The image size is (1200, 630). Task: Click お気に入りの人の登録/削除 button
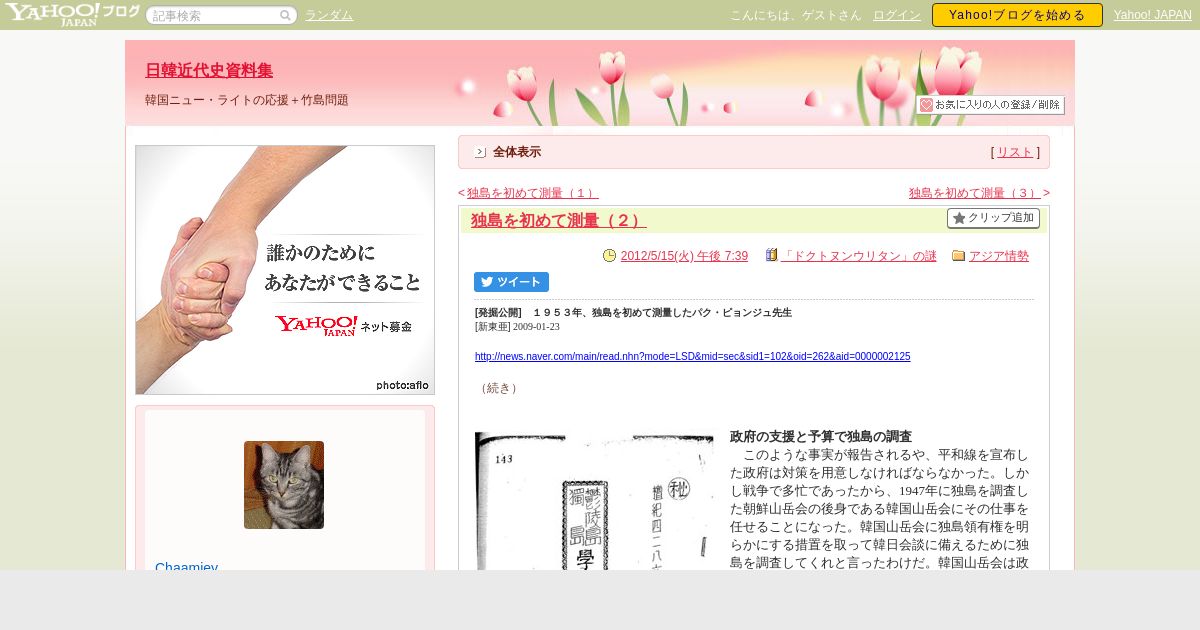[990, 105]
